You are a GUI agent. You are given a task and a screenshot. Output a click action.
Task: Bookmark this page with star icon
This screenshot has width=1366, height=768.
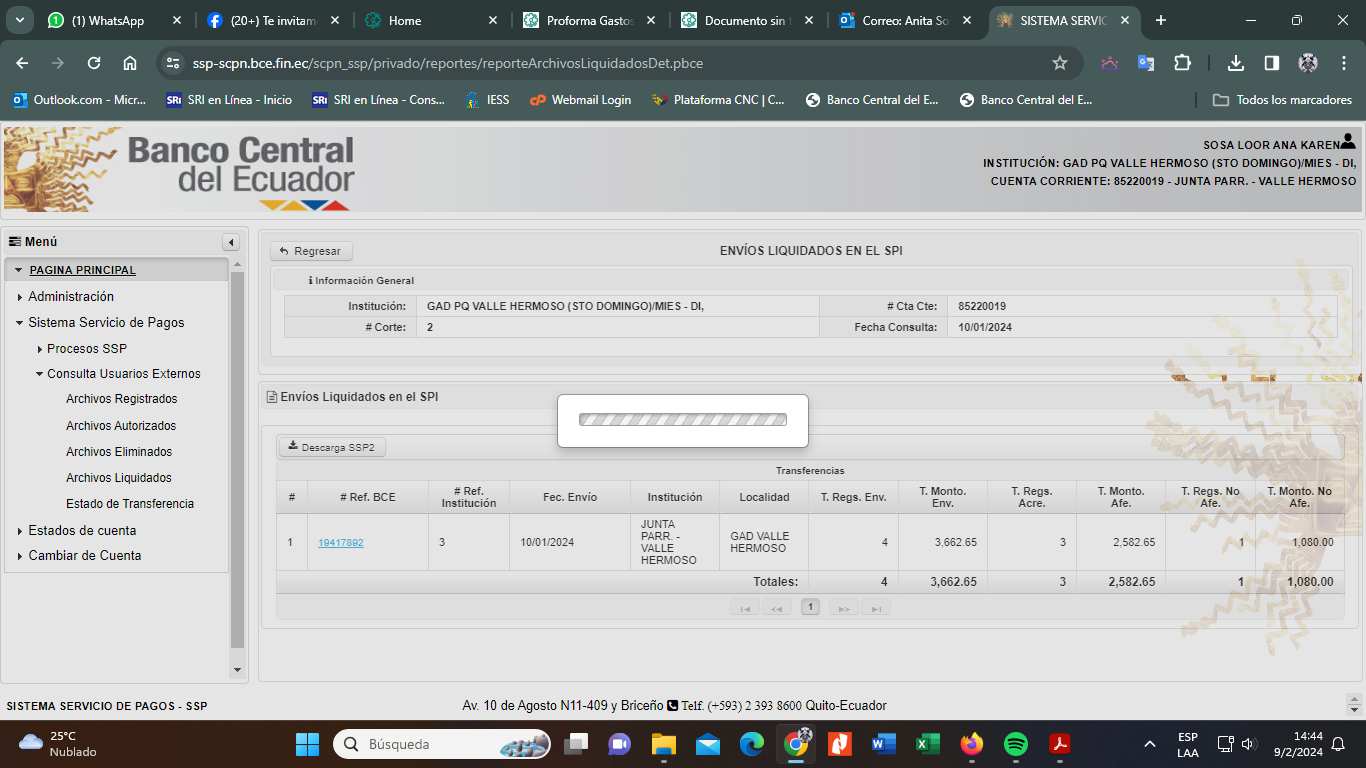pyautogui.click(x=1060, y=63)
